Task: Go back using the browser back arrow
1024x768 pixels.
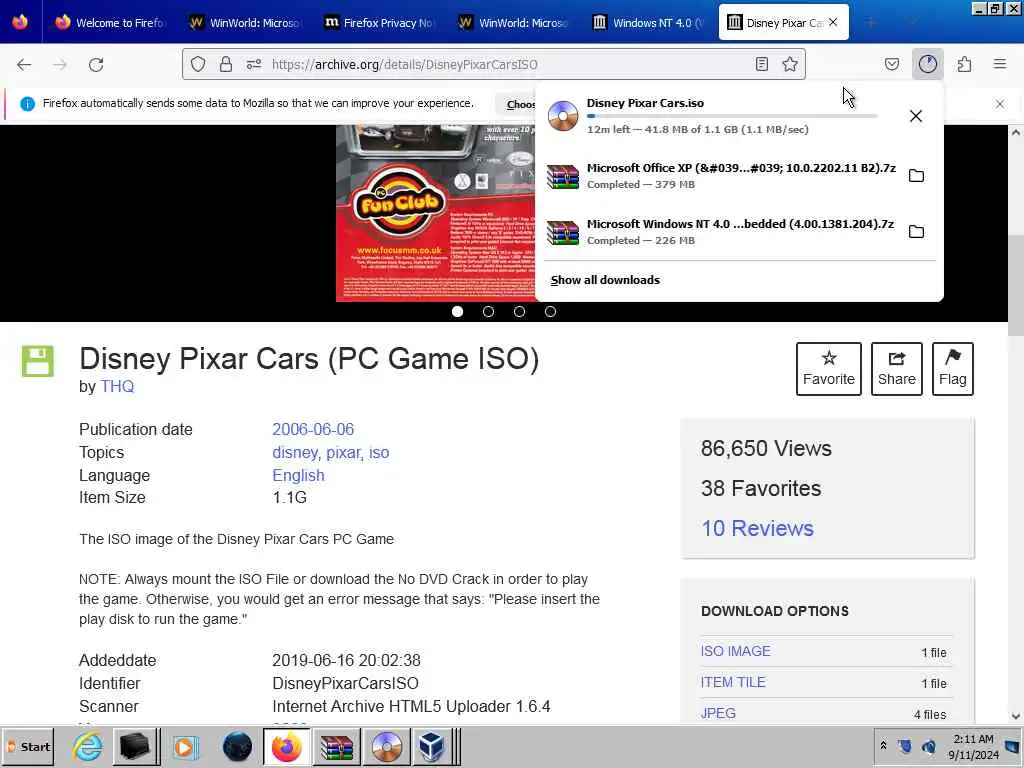Action: click(24, 65)
